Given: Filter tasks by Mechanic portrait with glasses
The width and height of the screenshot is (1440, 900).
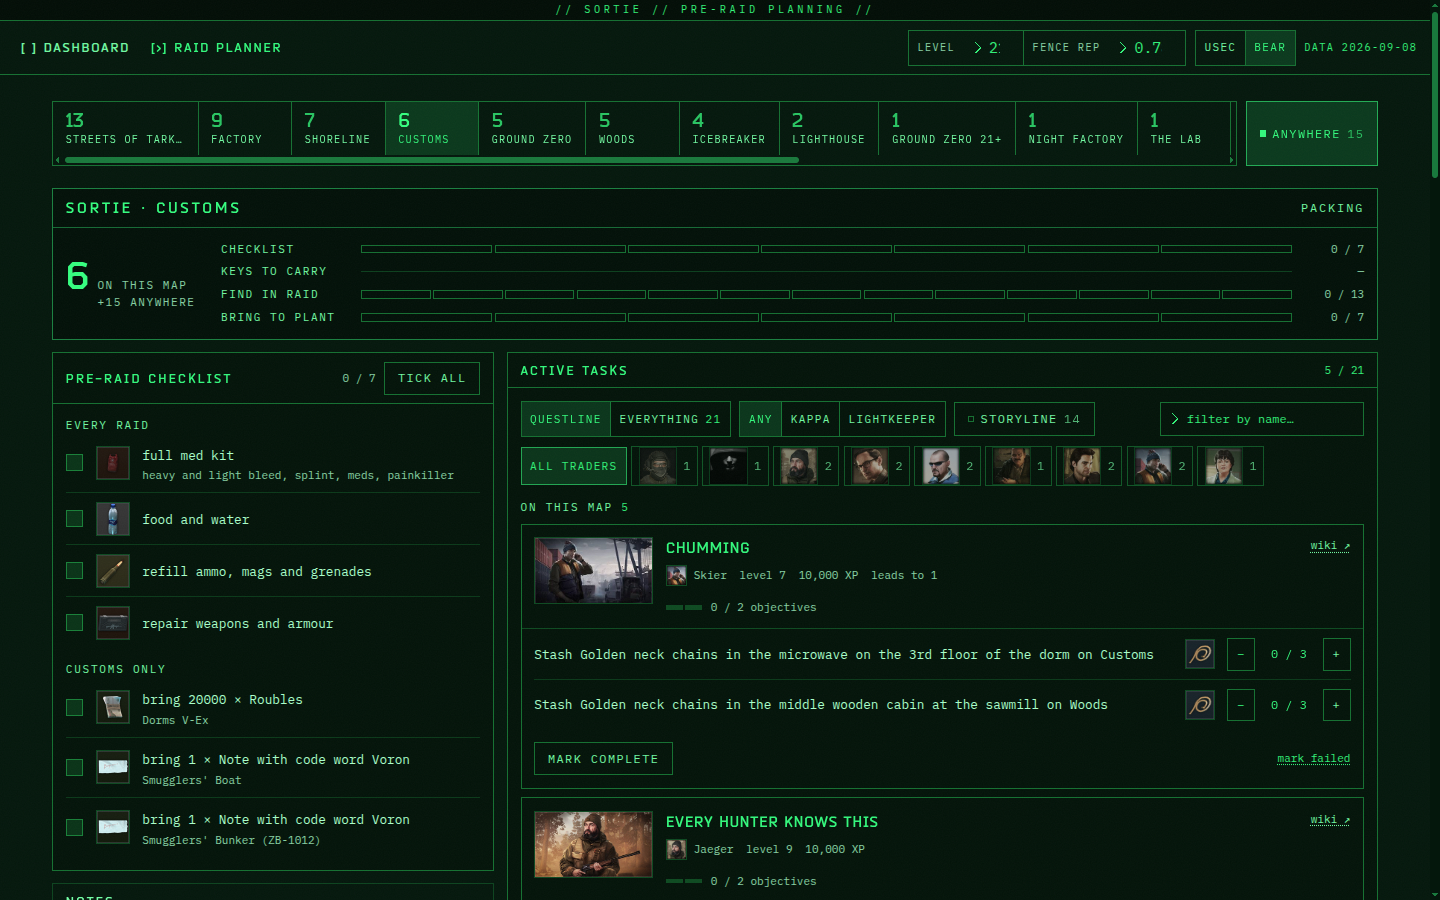Looking at the screenshot, I should coord(877,466).
